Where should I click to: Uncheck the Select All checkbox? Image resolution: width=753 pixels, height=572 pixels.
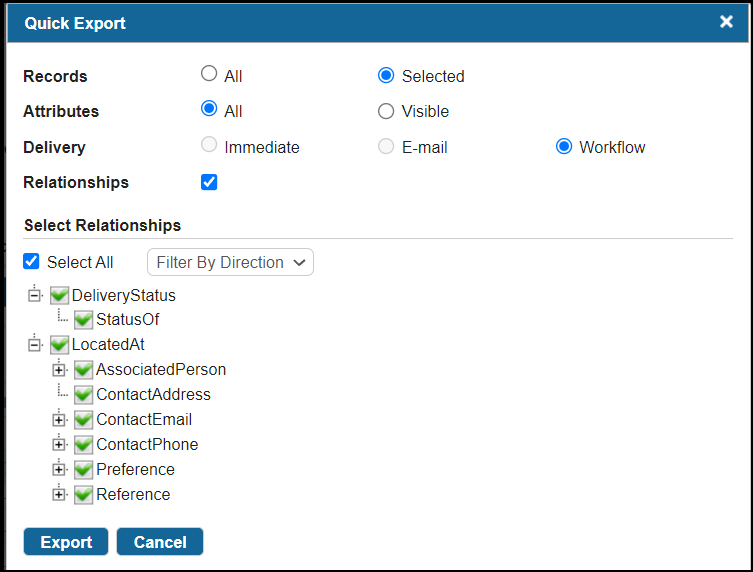32,262
